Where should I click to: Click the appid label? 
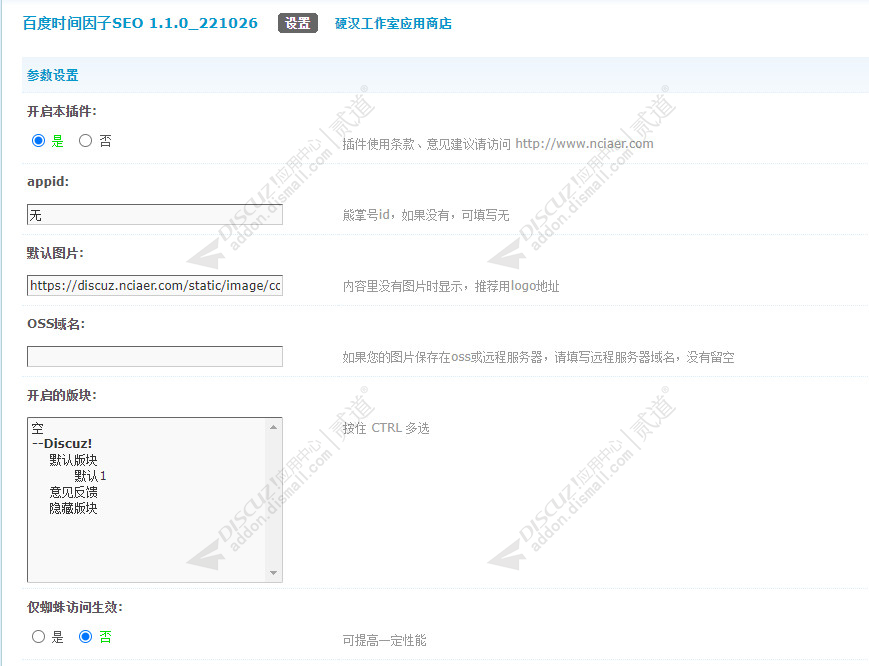(x=48, y=182)
